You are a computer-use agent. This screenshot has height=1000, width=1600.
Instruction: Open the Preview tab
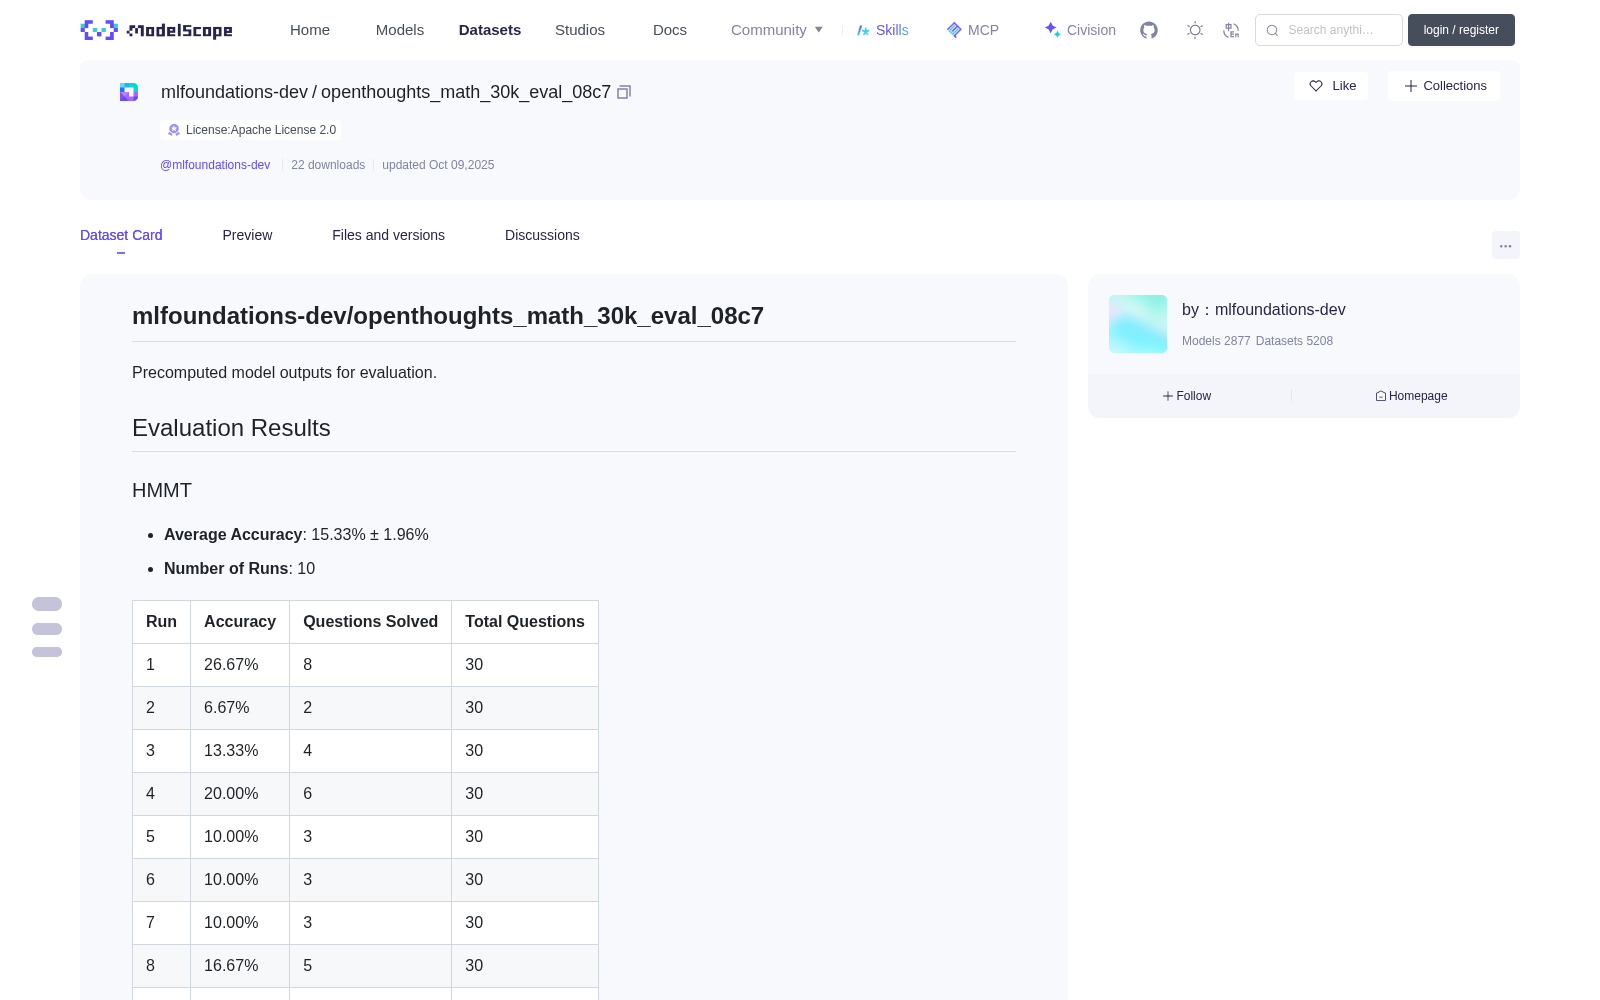(x=247, y=235)
